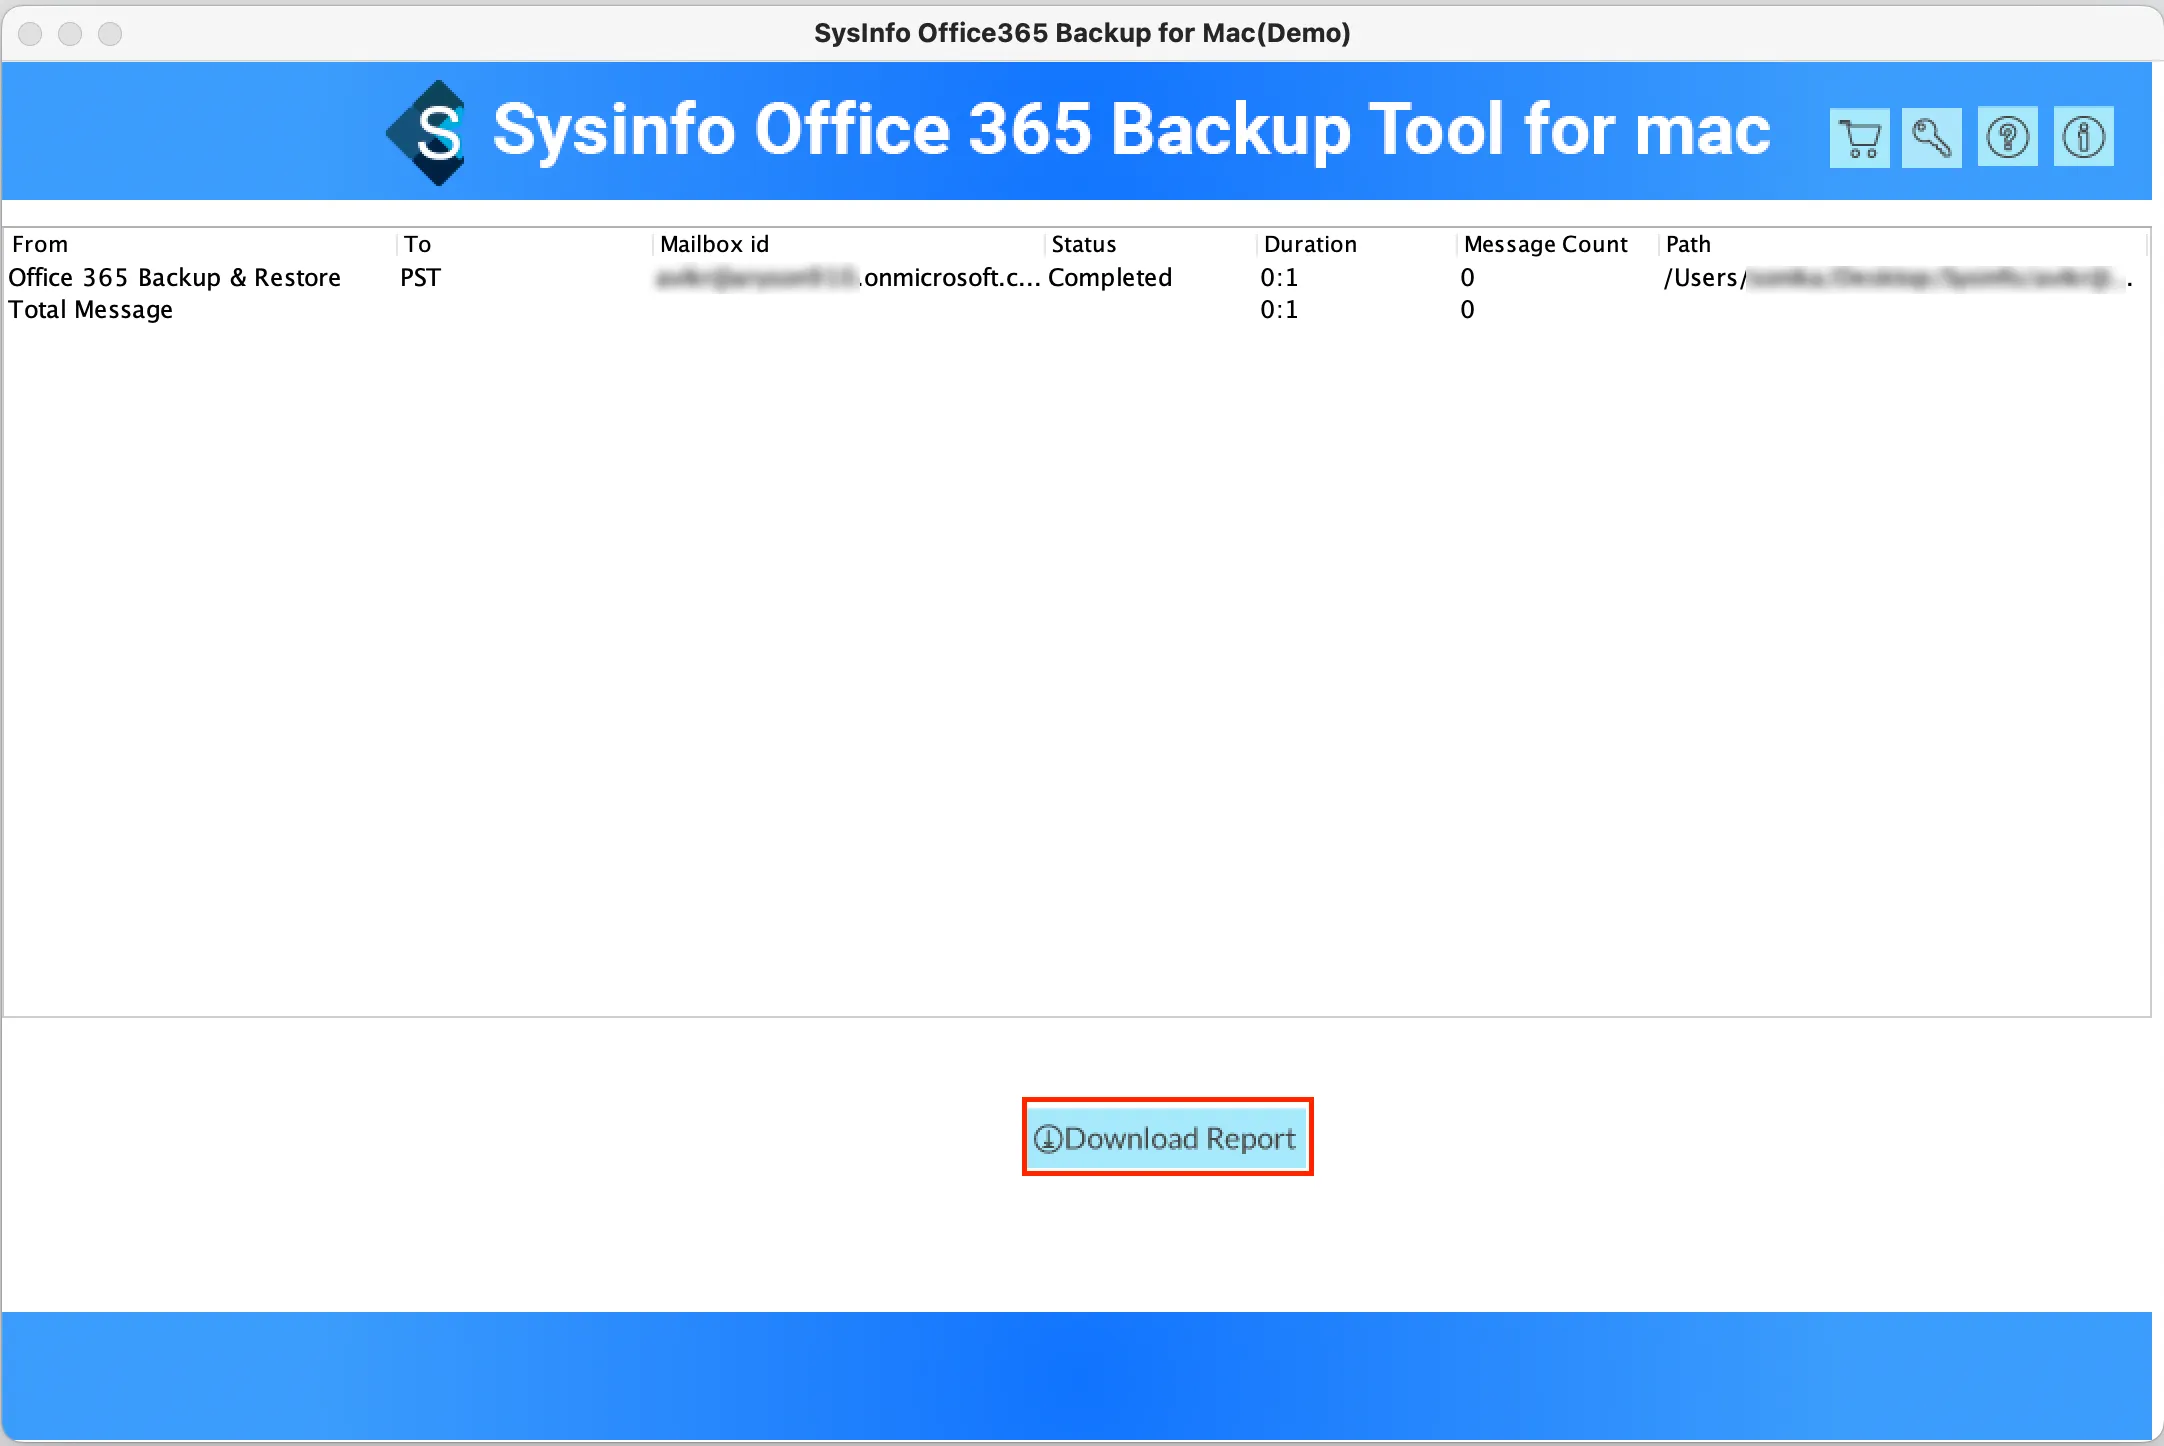
Task: Click the Duration column header
Action: [1310, 244]
